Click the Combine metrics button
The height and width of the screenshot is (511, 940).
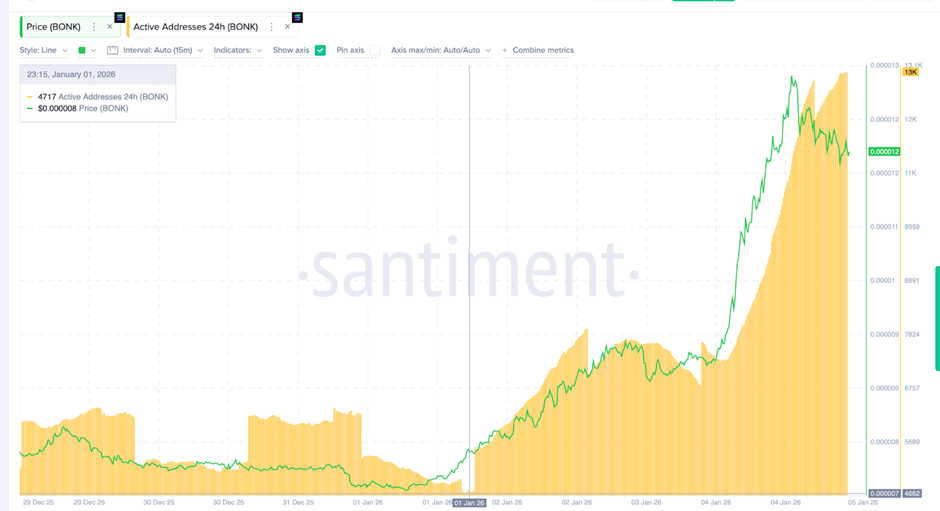point(538,50)
